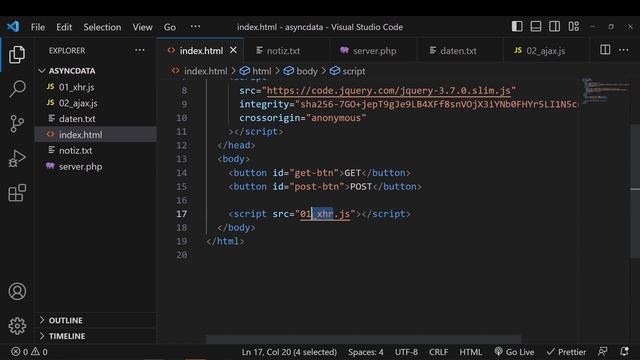Screen dimensions: 640x360
Task: Open notiz.txt in the explorer
Action: point(96,150)
